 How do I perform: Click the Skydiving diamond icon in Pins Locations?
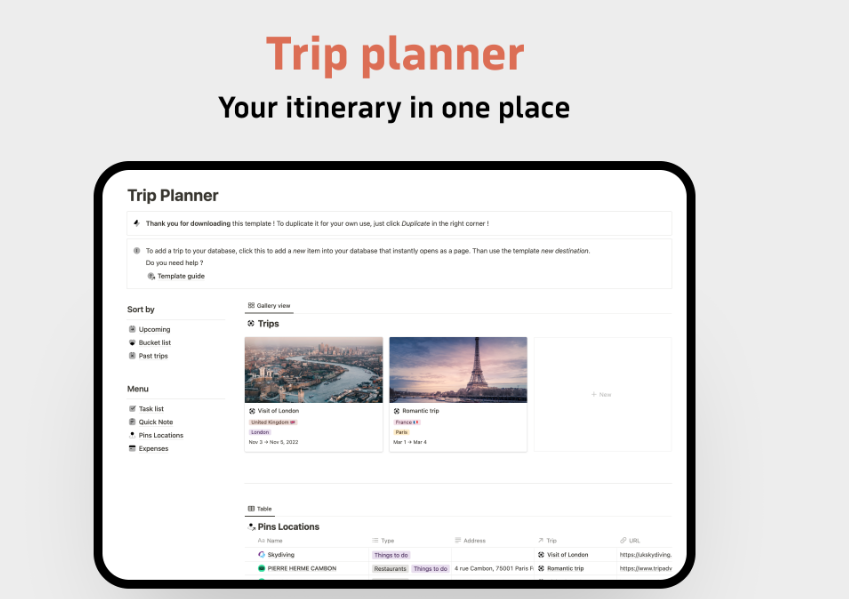pyautogui.click(x=262, y=554)
